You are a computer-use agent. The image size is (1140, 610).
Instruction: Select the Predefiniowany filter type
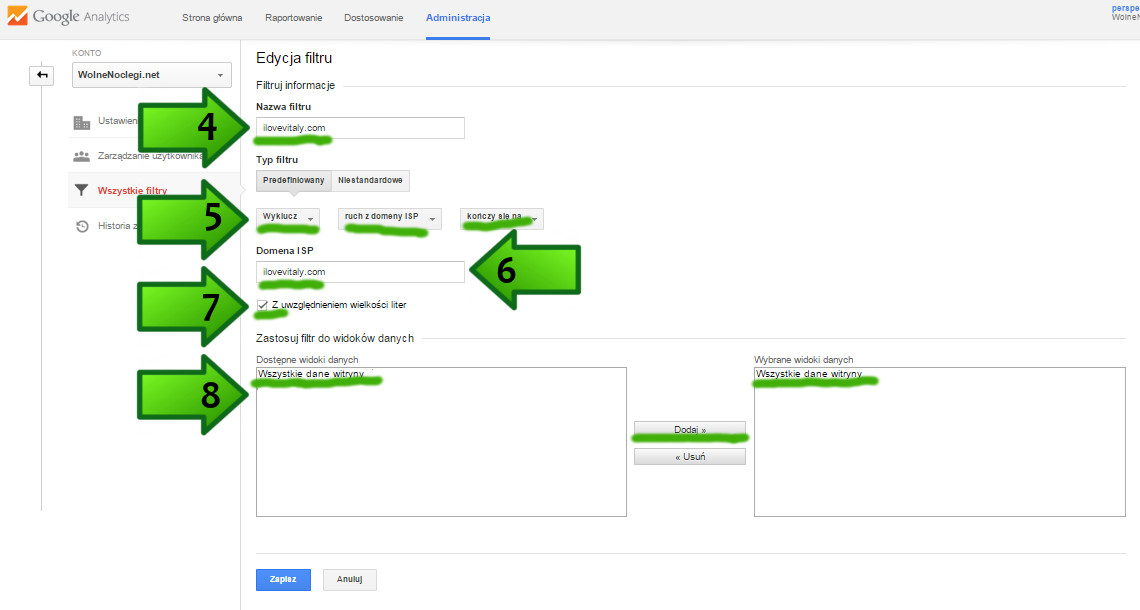(x=293, y=181)
